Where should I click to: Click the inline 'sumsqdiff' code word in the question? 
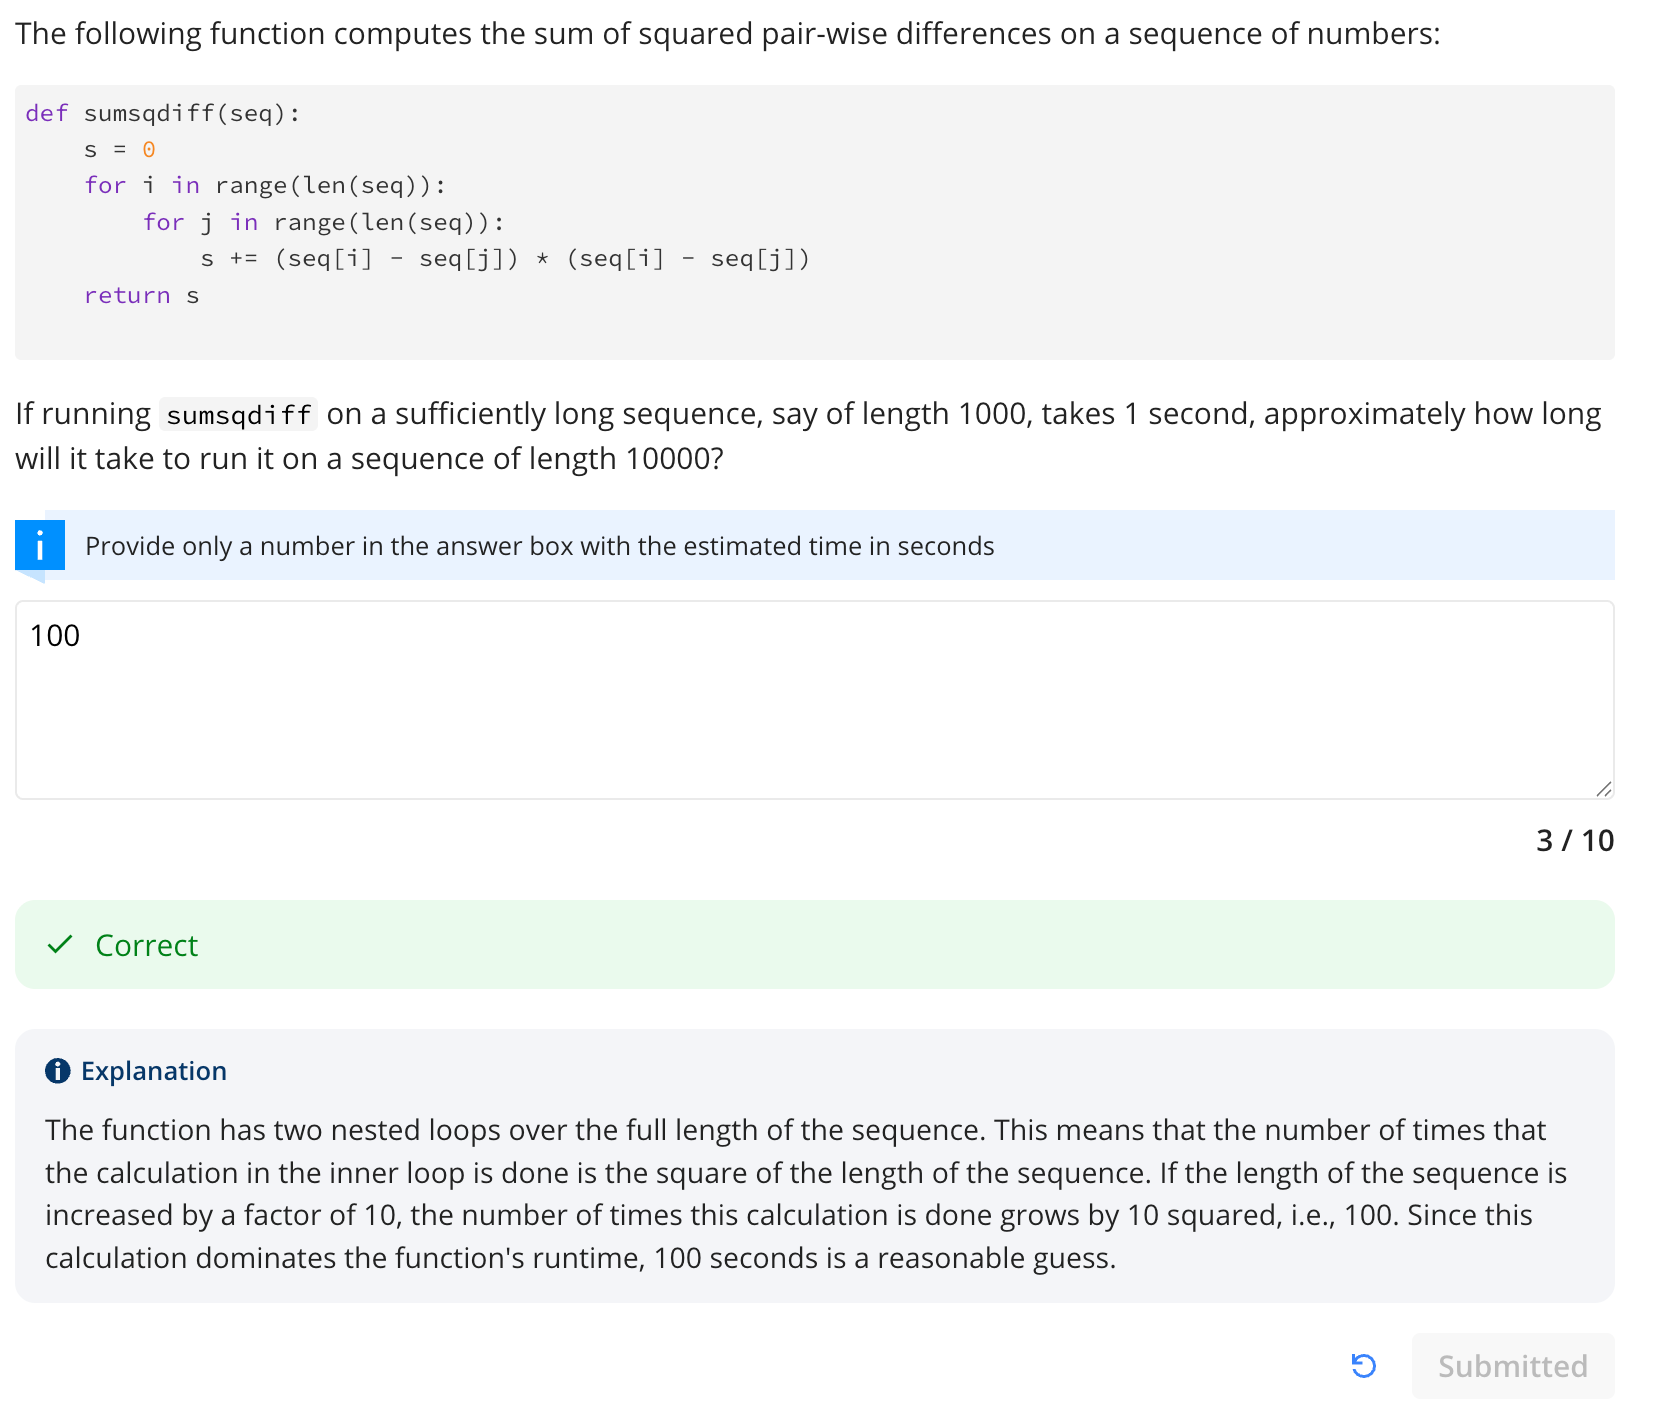(239, 414)
